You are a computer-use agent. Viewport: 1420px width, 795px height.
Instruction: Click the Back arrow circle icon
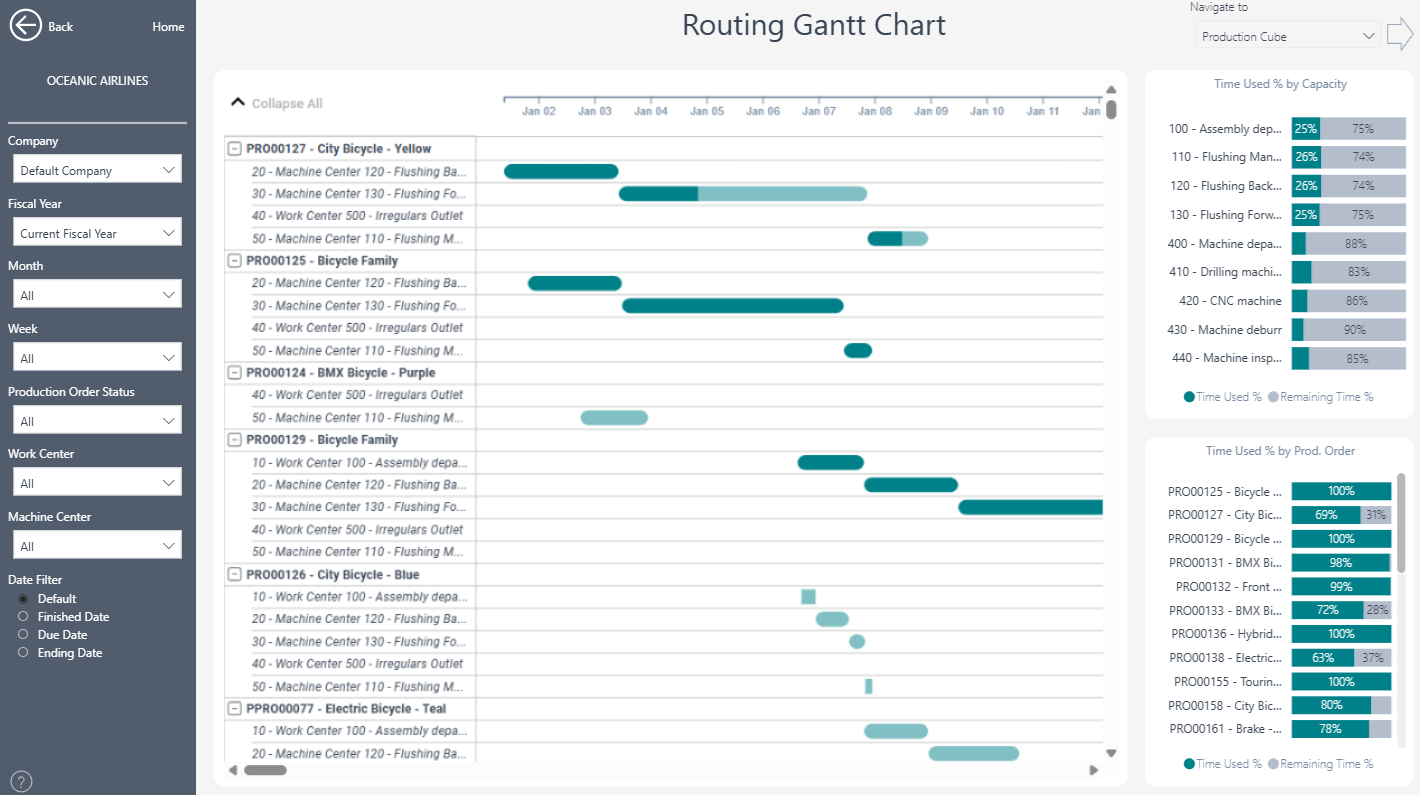pyautogui.click(x=26, y=26)
